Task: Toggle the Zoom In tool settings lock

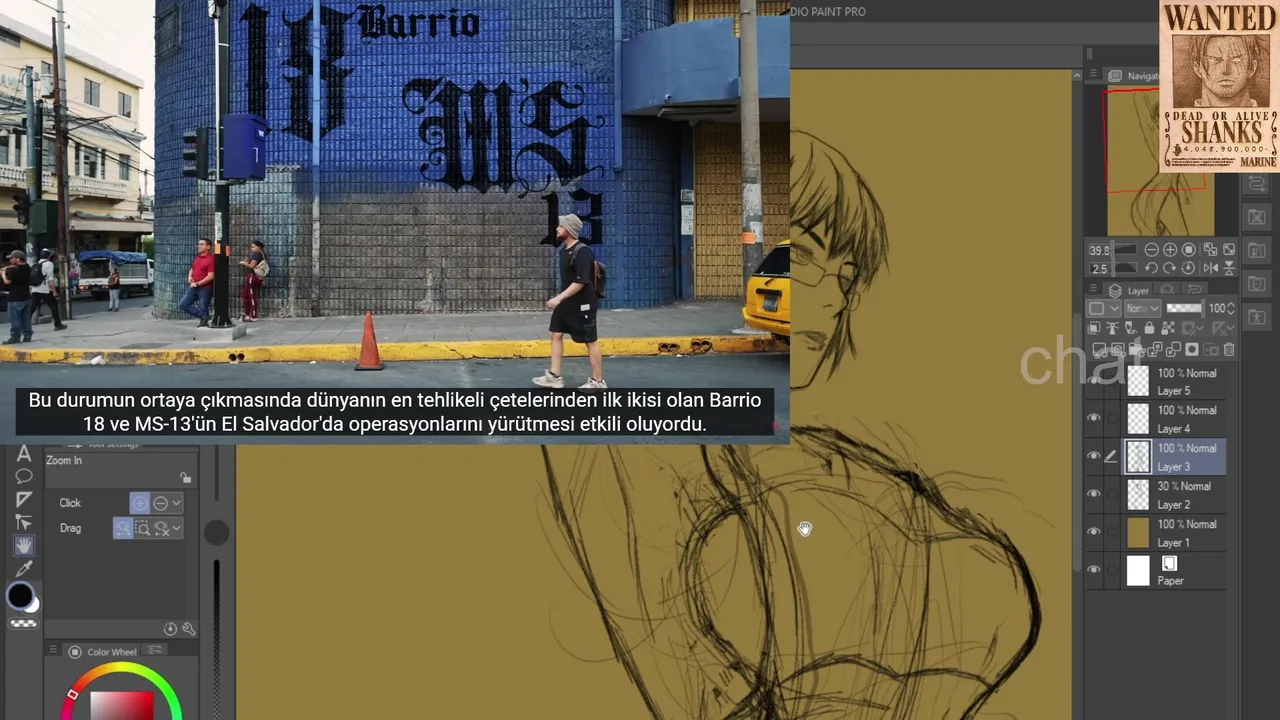Action: coord(185,478)
